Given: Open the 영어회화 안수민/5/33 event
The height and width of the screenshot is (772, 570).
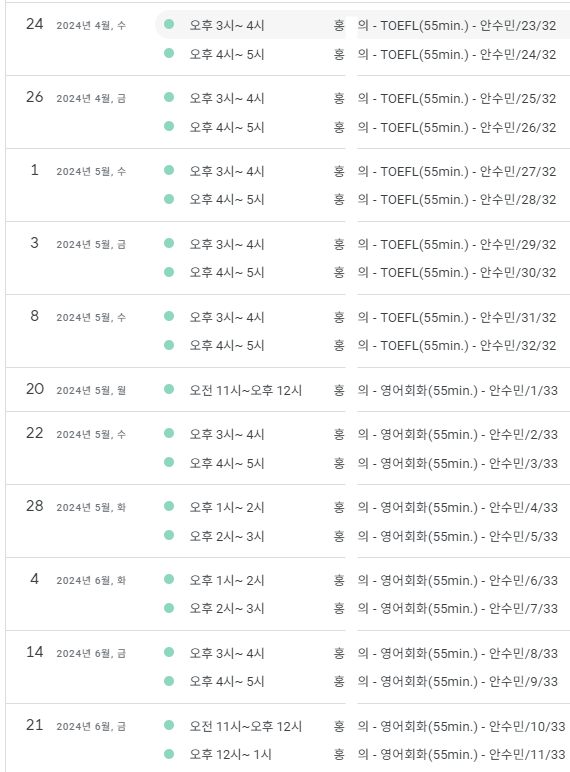Looking at the screenshot, I should tap(362, 536).
